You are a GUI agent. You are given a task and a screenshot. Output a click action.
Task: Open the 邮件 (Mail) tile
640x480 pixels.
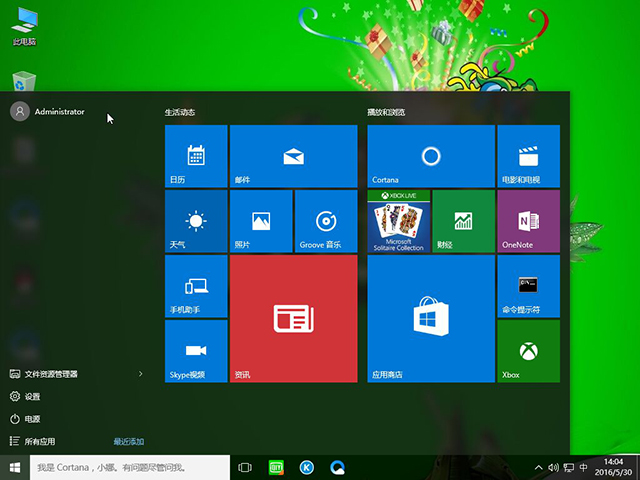click(293, 156)
